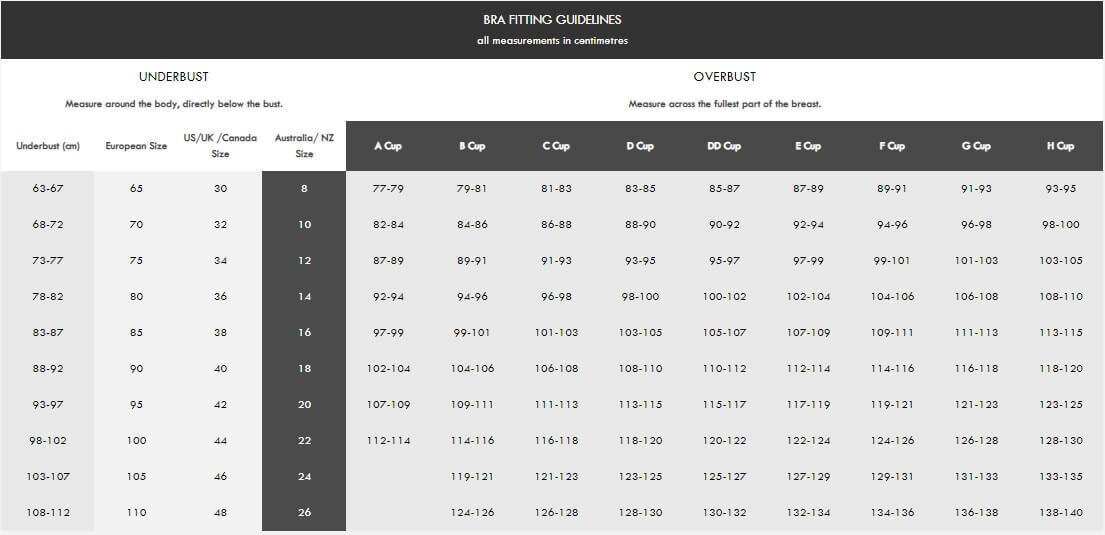The width and height of the screenshot is (1105, 535).
Task: Click the OVERBUST section heading
Action: point(725,77)
